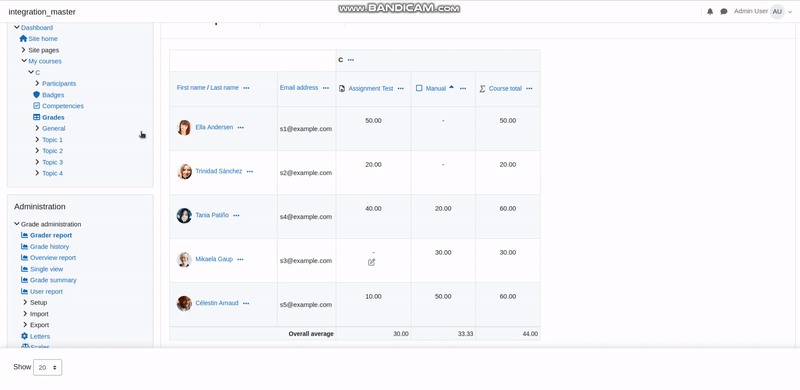Collapse the Dashboard tree node
800x390 pixels.
(17, 27)
